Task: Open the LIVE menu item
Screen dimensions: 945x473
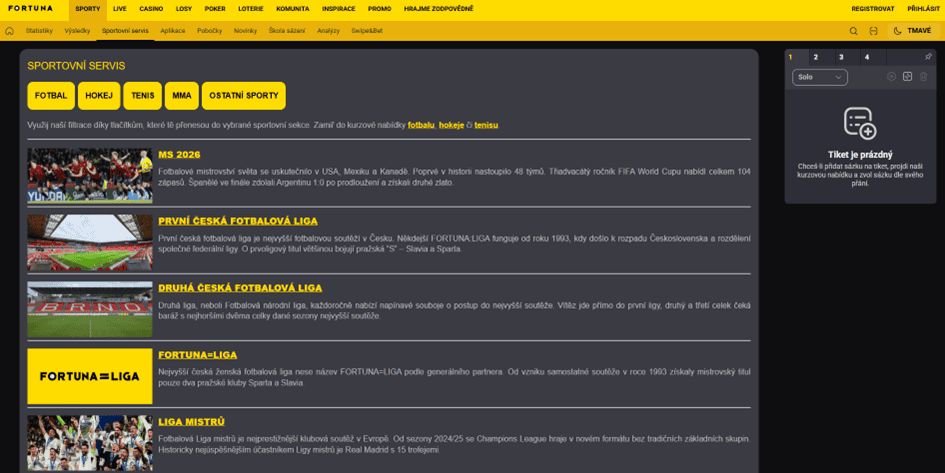Action: tap(120, 9)
